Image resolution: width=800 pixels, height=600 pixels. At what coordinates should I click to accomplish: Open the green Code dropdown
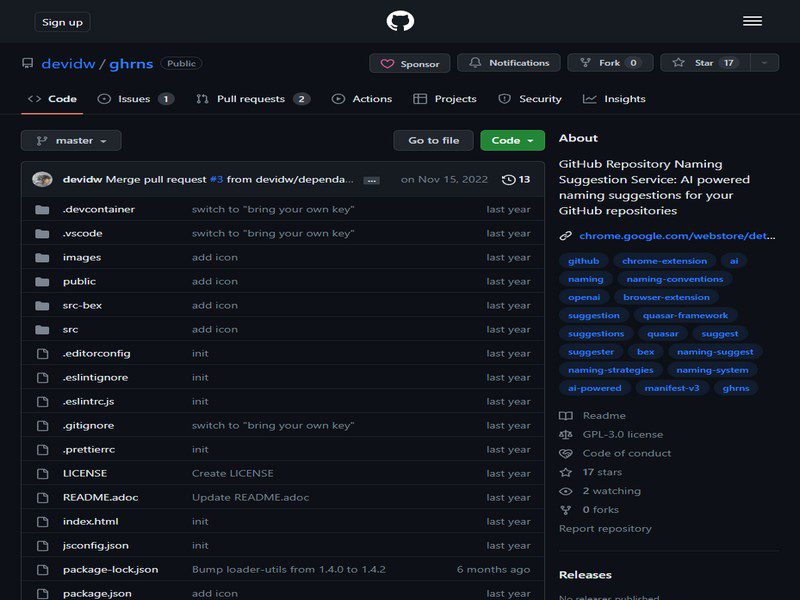513,140
